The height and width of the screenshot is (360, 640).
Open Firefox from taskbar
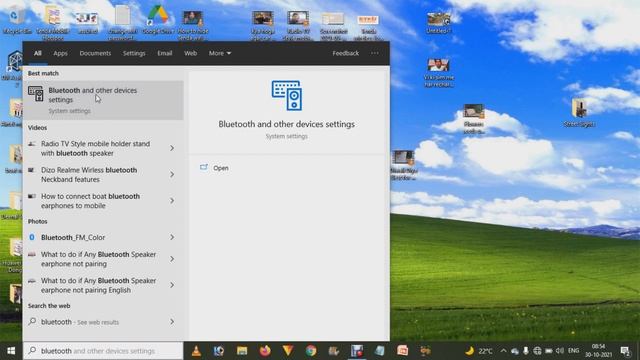(x=265, y=351)
